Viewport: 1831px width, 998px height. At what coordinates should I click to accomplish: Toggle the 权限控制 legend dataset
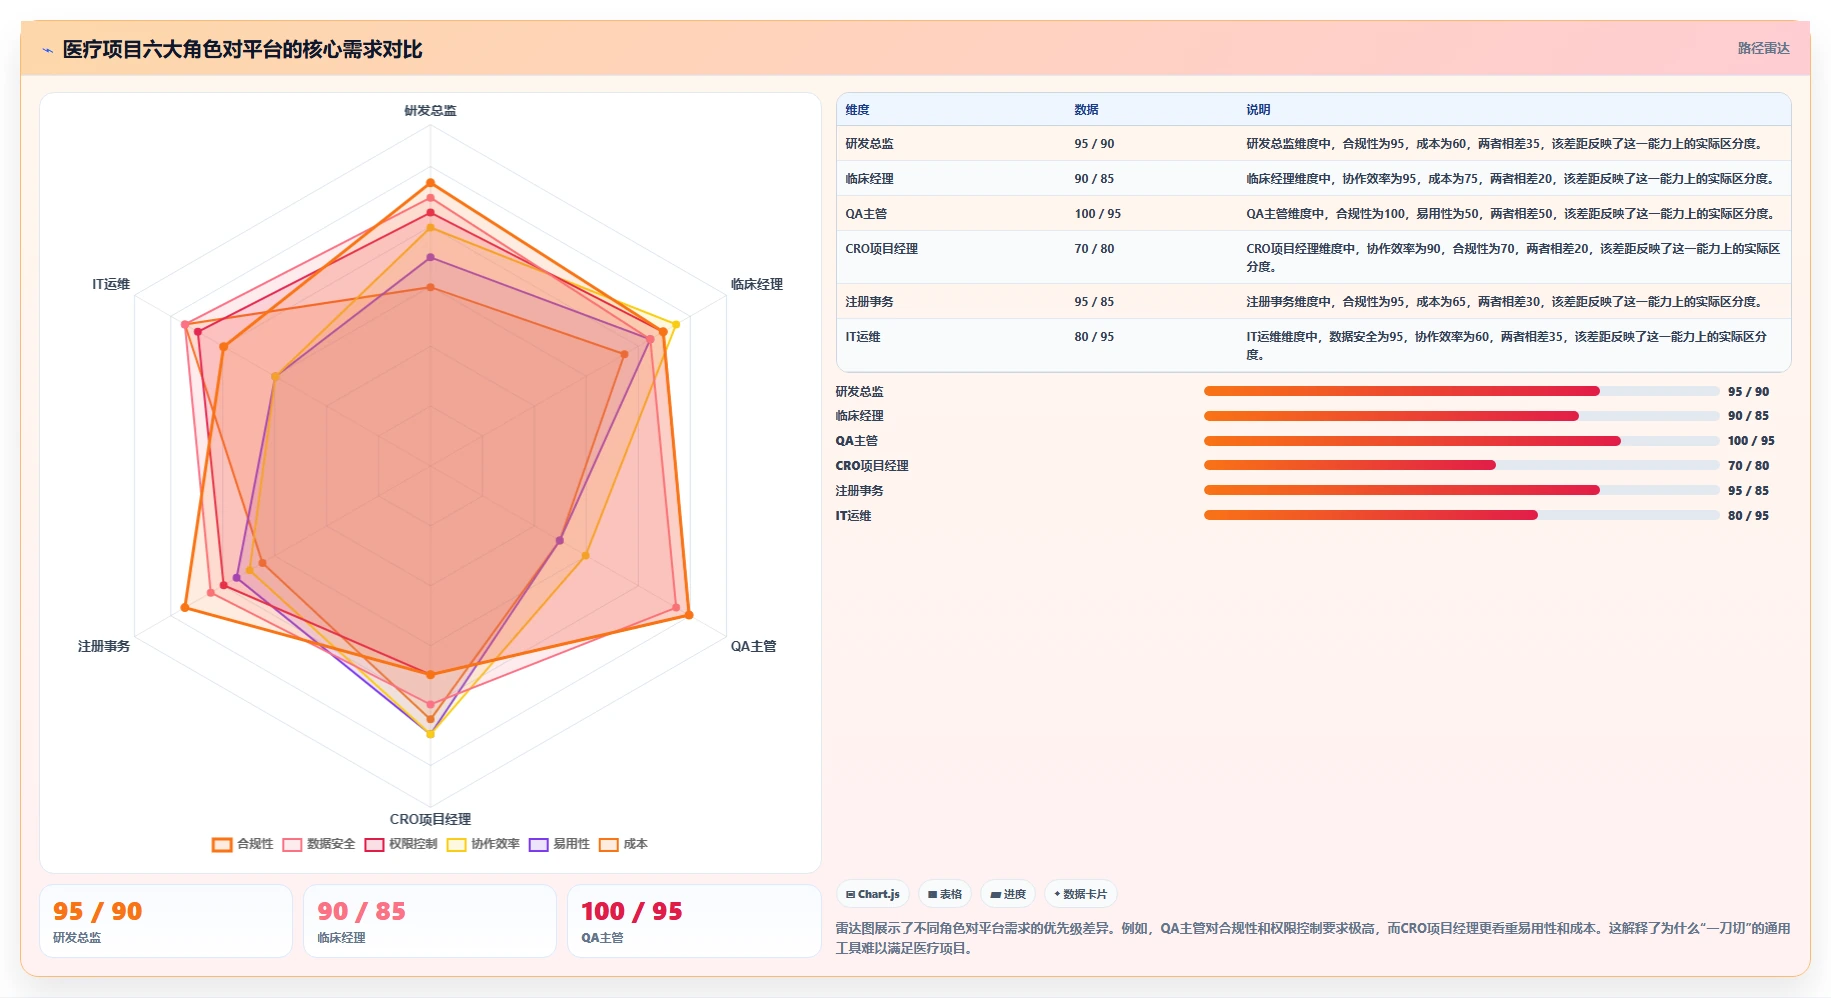[x=401, y=844]
